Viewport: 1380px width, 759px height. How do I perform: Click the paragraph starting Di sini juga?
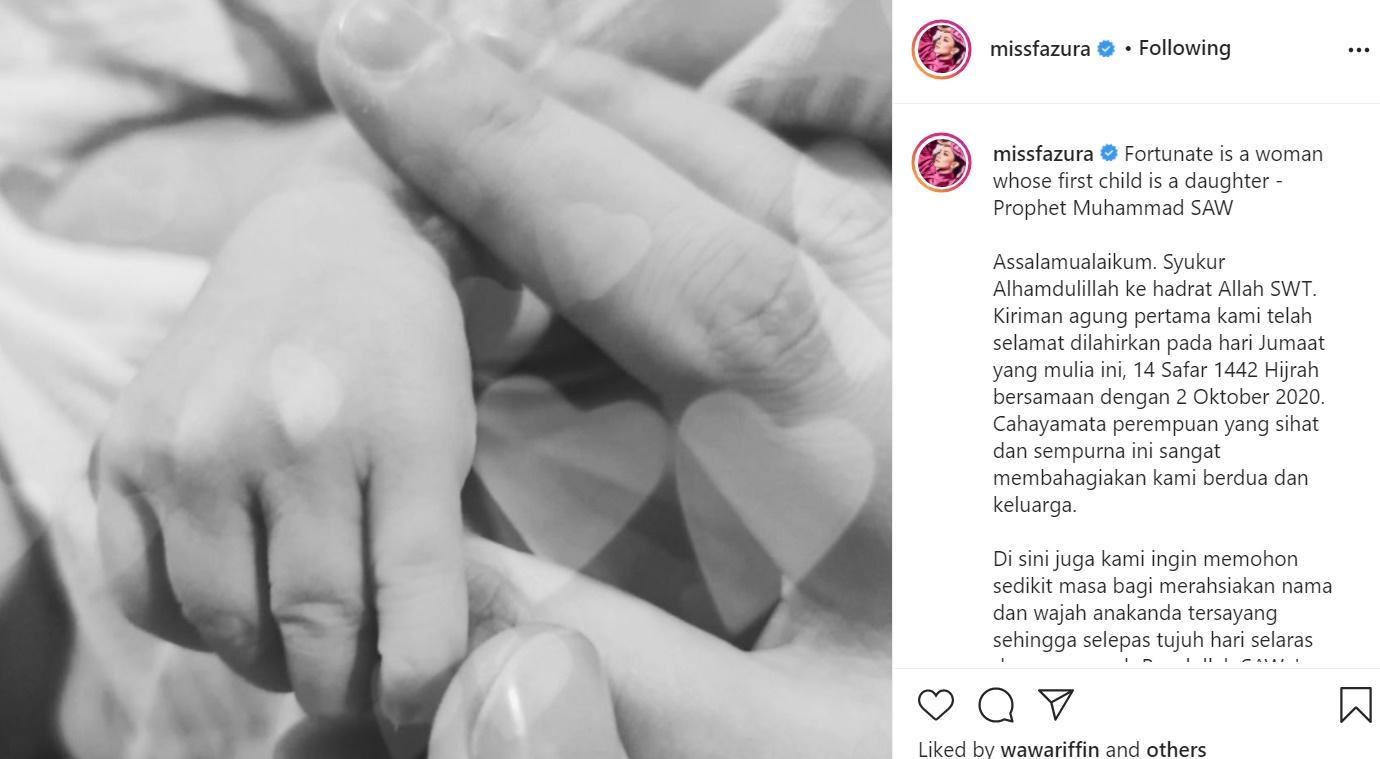tap(1163, 610)
